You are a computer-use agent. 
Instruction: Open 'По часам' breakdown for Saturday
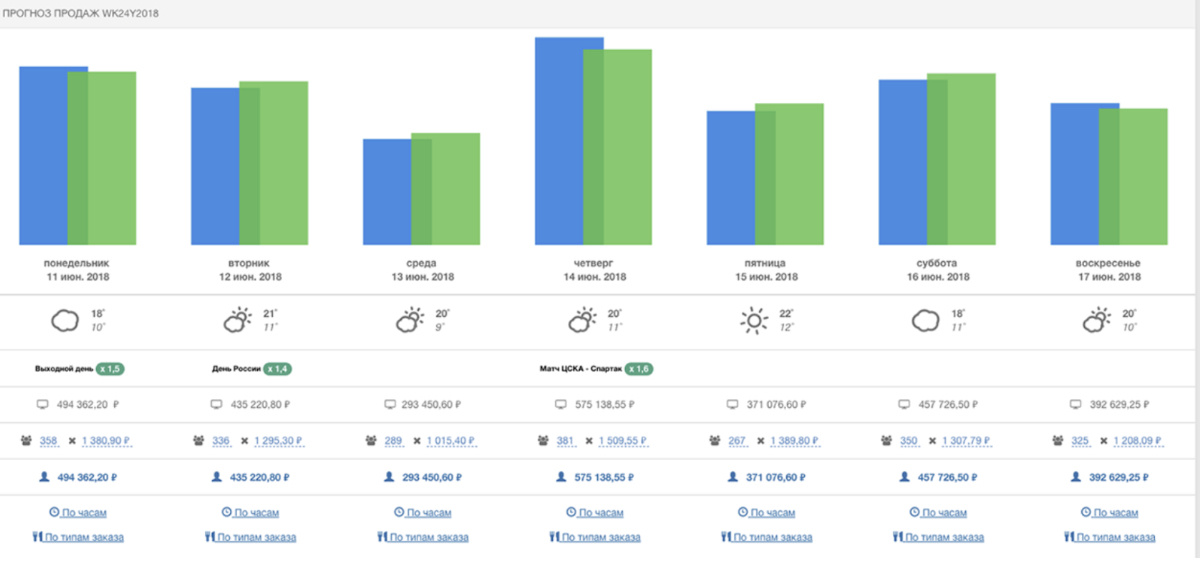pyautogui.click(x=938, y=512)
